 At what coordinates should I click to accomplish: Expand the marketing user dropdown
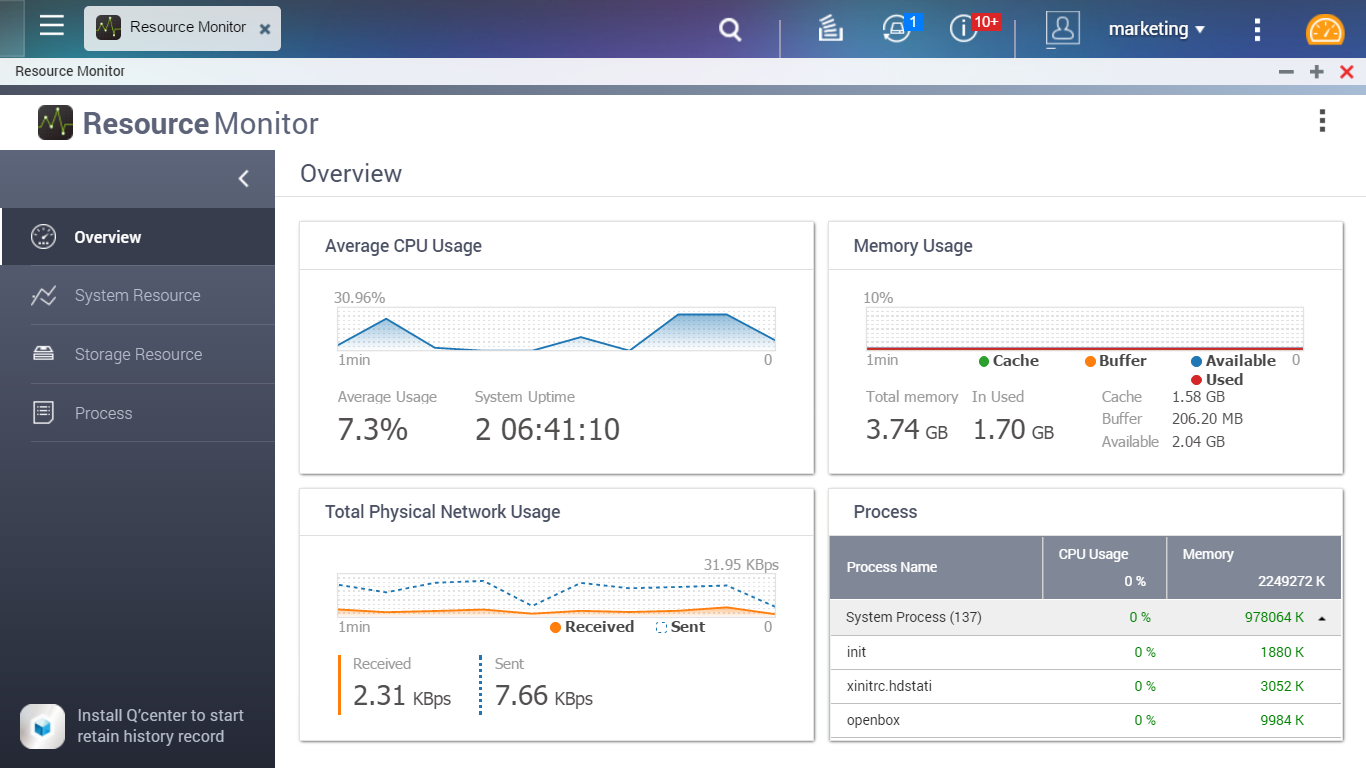pyautogui.click(x=1156, y=30)
